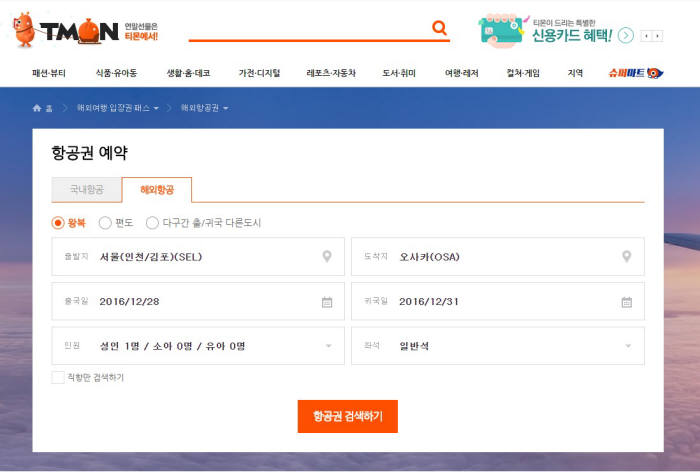Image resolution: width=700 pixels, height=472 pixels.
Task: Open the 생활·홈·데코 menu
Action: pos(188,73)
